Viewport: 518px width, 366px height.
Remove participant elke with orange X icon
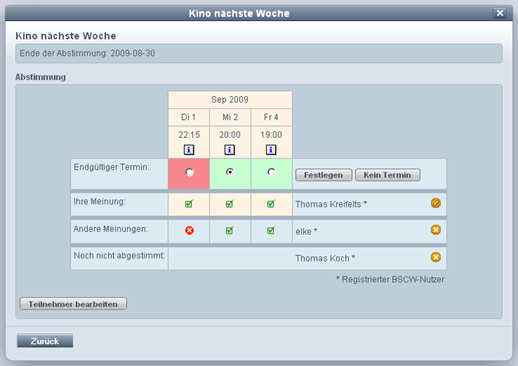click(436, 230)
